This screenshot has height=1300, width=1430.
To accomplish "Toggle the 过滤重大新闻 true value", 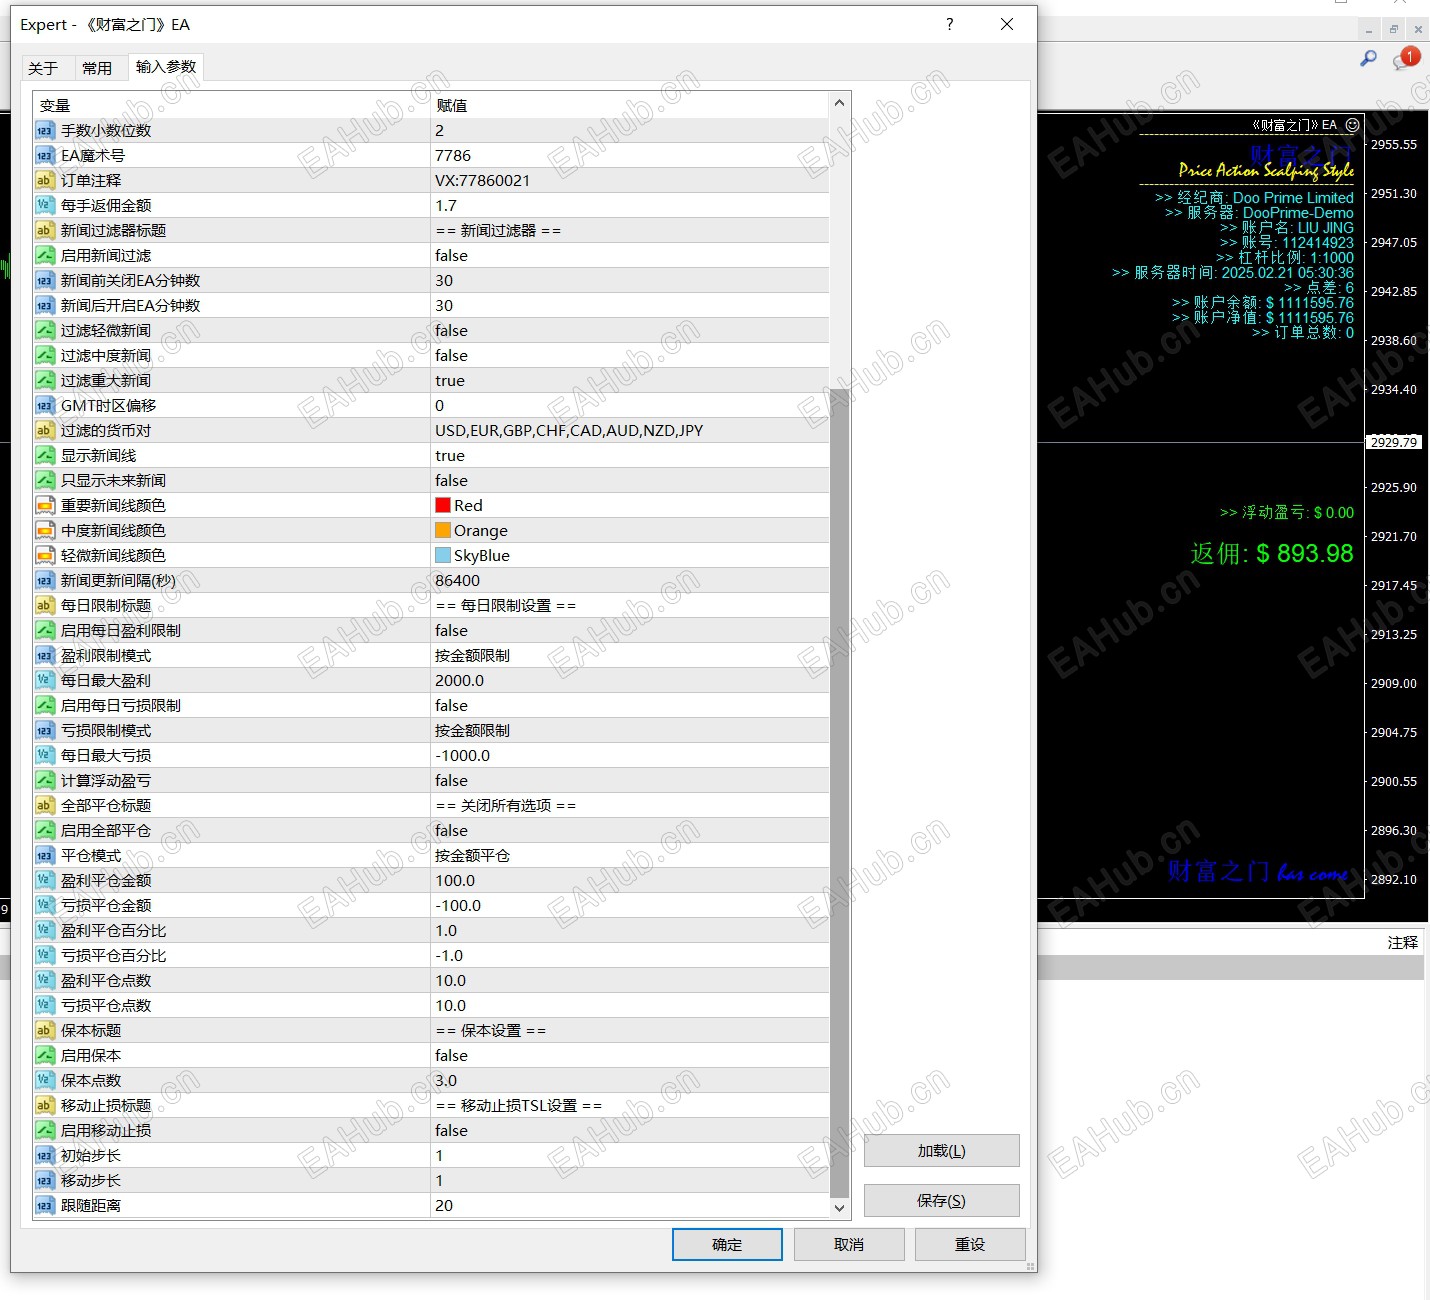I will point(630,381).
